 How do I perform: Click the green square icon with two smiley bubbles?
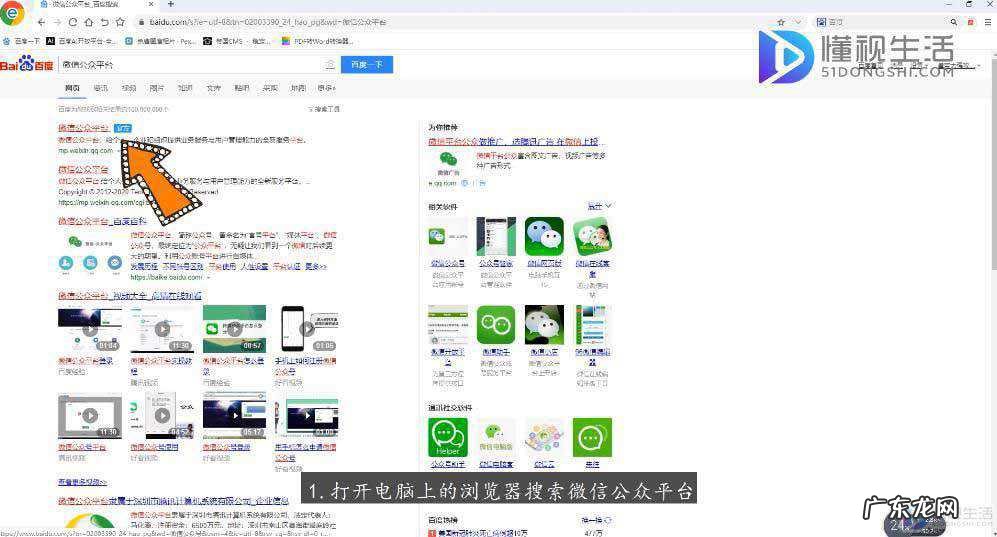496,325
